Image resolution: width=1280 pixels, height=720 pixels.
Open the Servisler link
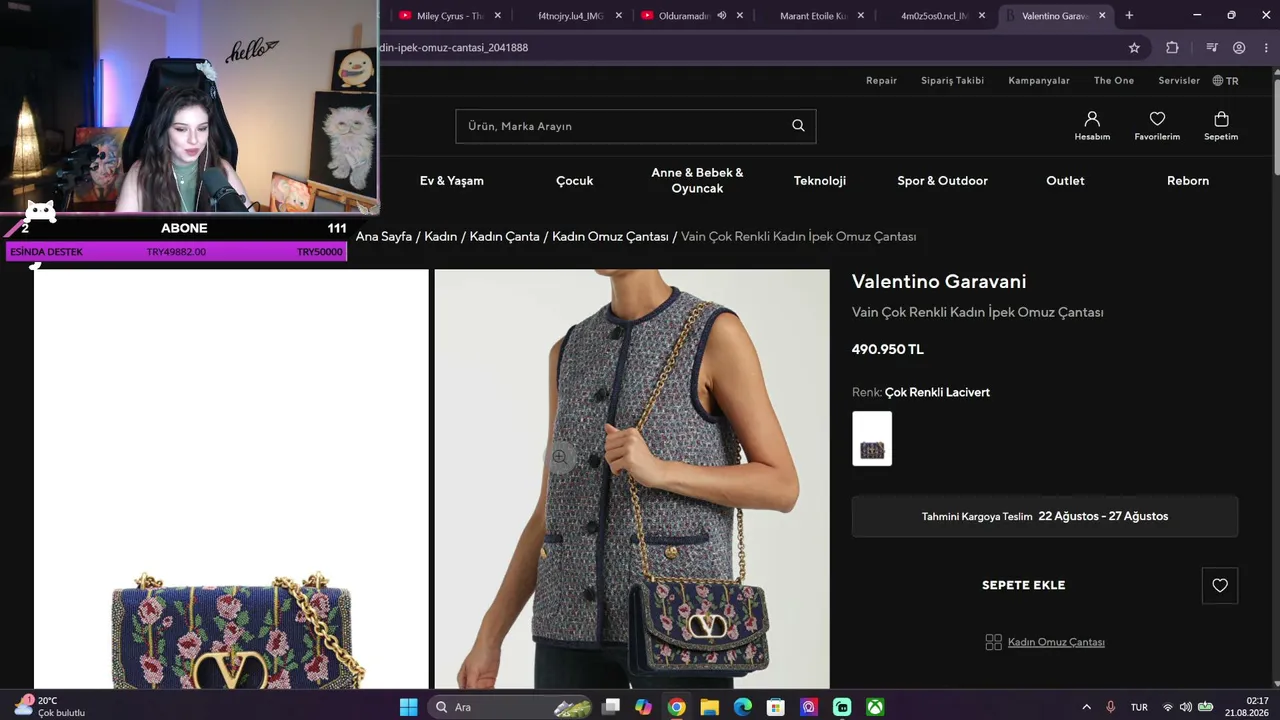[x=1179, y=80]
